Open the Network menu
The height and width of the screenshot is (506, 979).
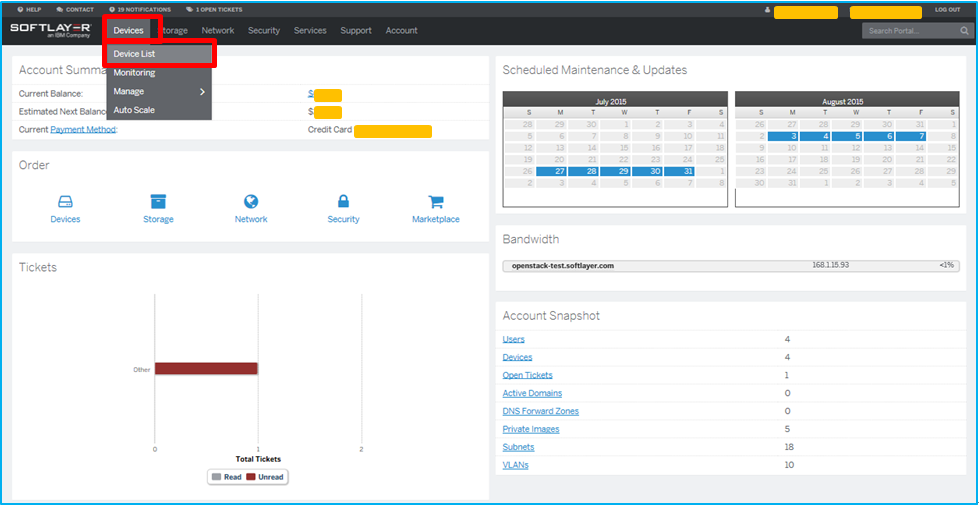[x=218, y=31]
